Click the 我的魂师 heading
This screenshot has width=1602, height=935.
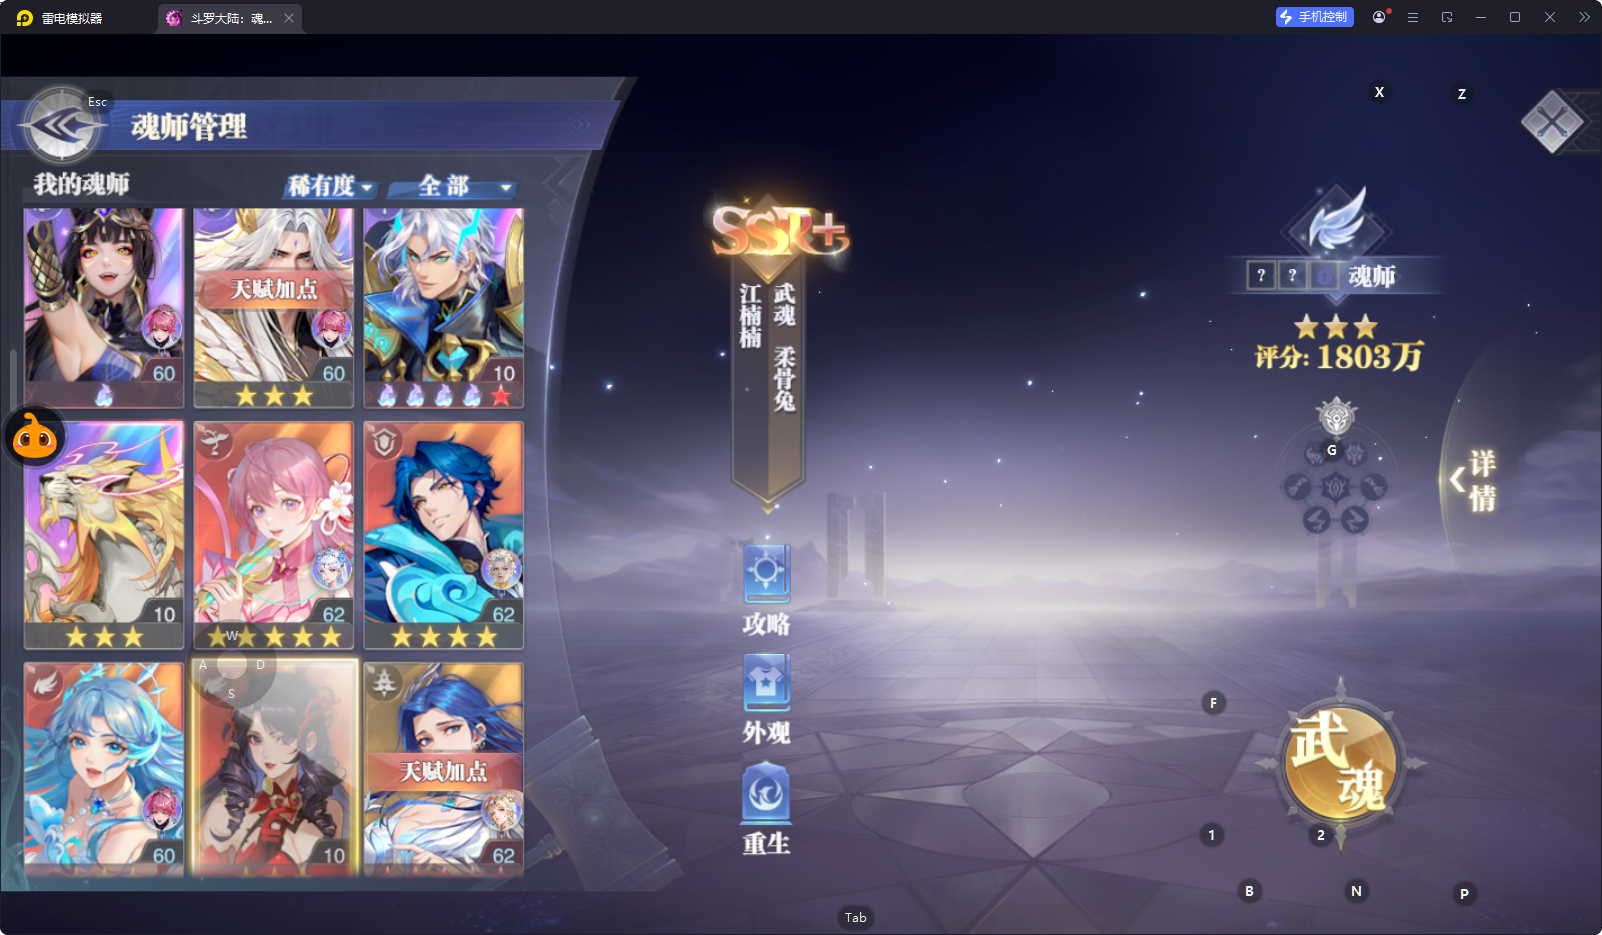(x=81, y=184)
